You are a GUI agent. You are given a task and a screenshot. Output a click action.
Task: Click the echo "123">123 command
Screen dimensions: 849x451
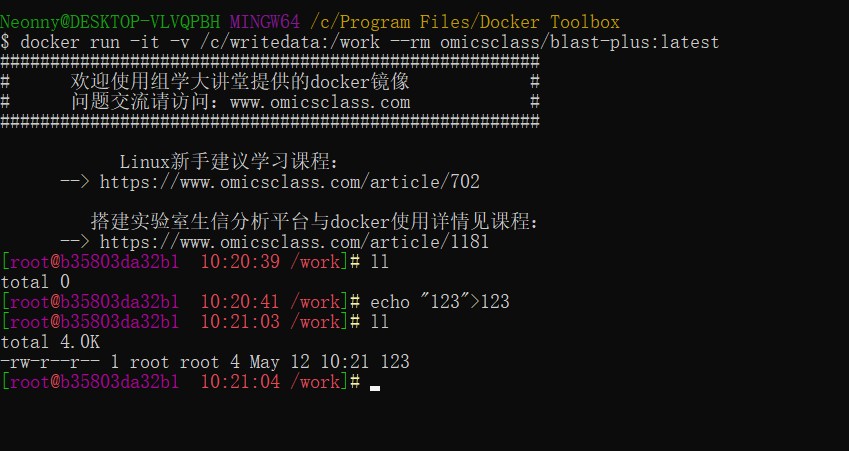coord(440,302)
